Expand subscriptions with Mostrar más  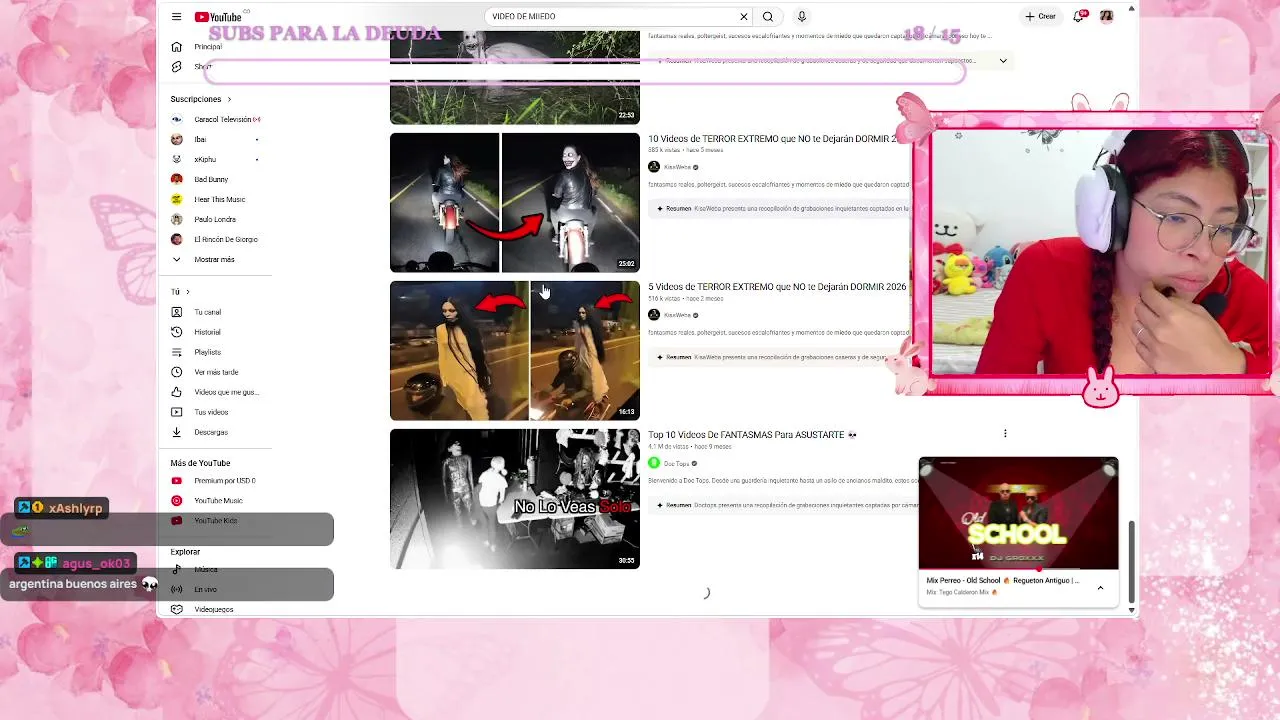(x=215, y=259)
